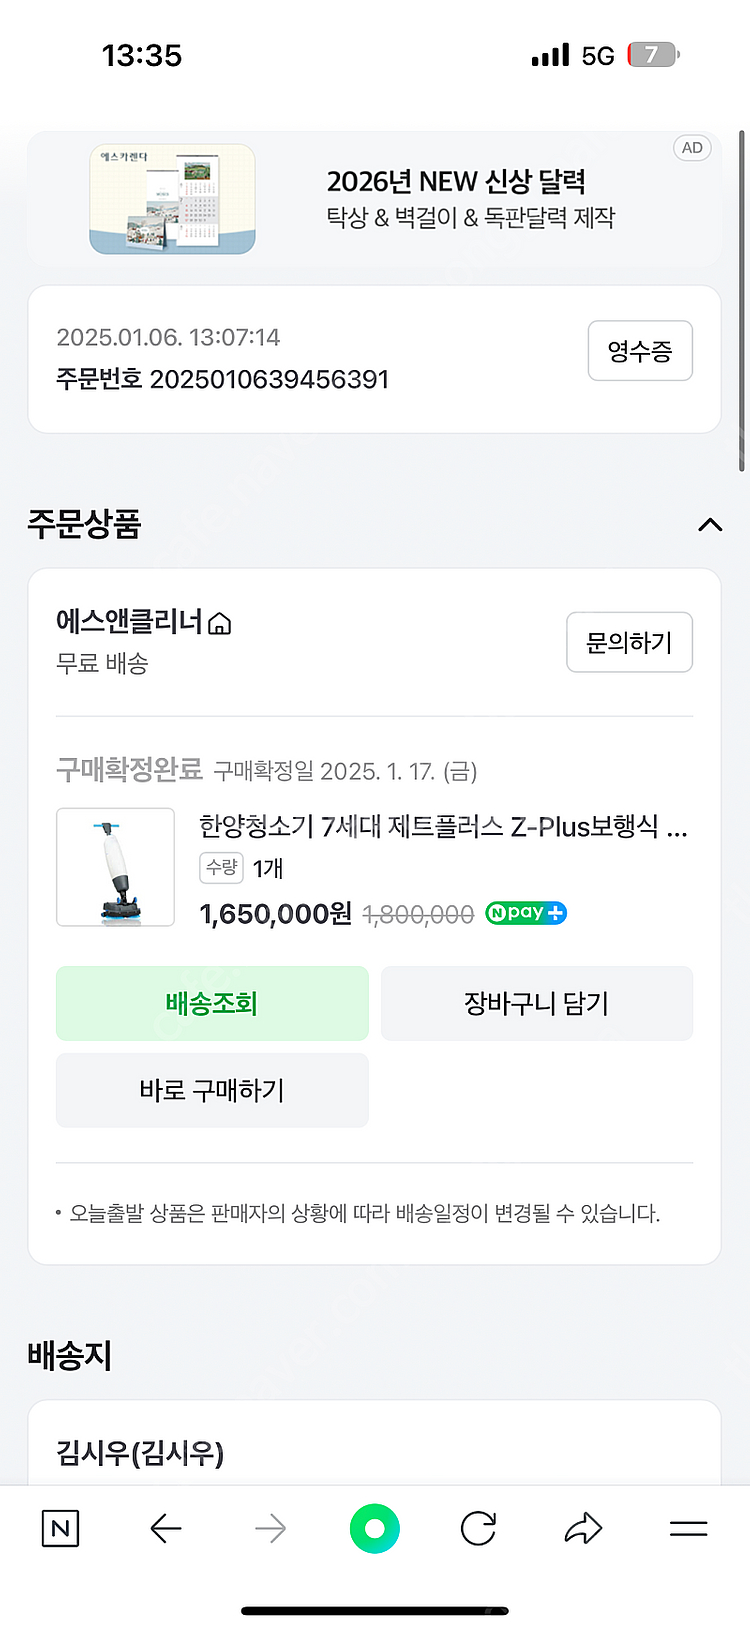Tap the Naver home N icon
The width and height of the screenshot is (750, 1629).
(x=60, y=1528)
